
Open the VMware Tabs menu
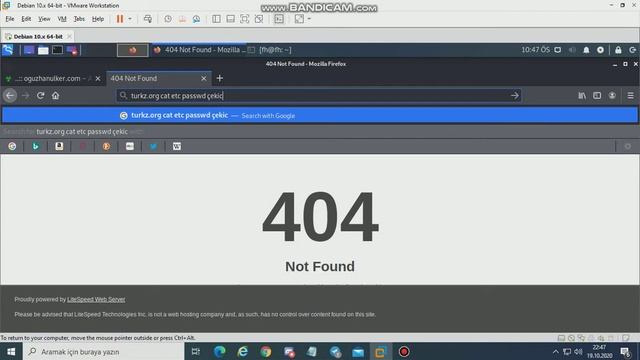click(x=79, y=19)
